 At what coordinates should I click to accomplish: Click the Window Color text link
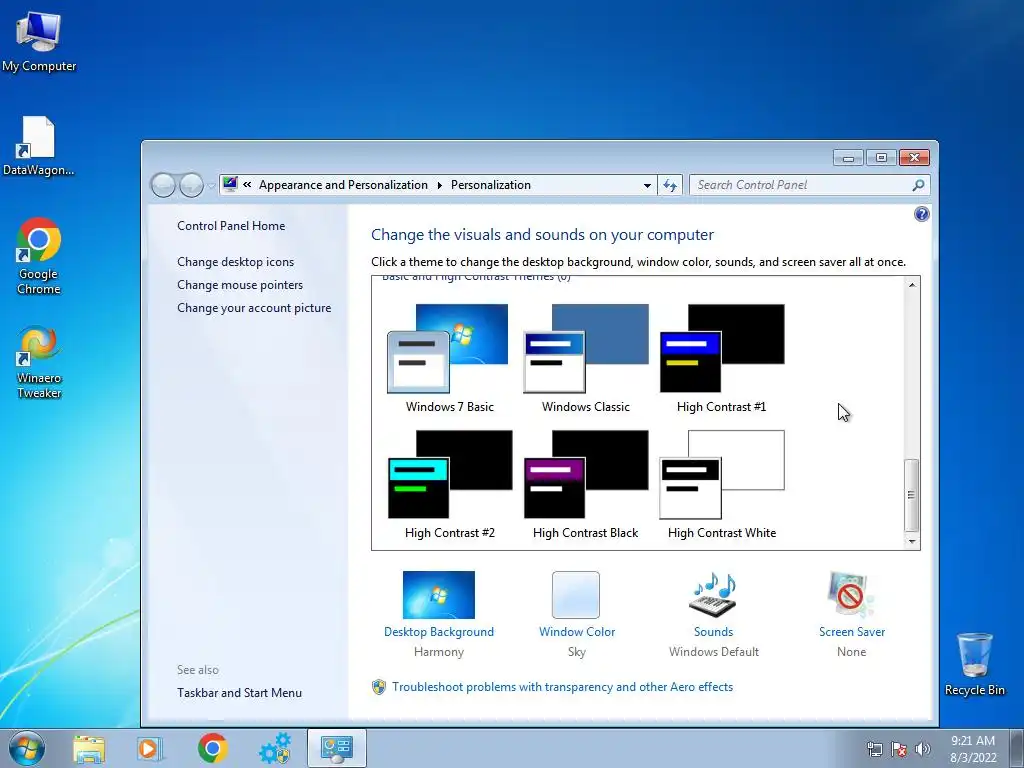coord(577,632)
